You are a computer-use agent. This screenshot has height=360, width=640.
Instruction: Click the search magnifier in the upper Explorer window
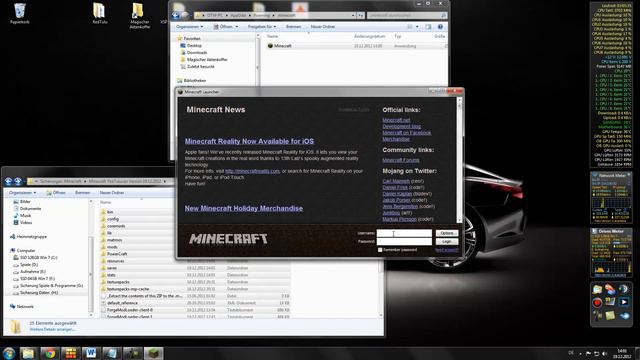(443, 15)
